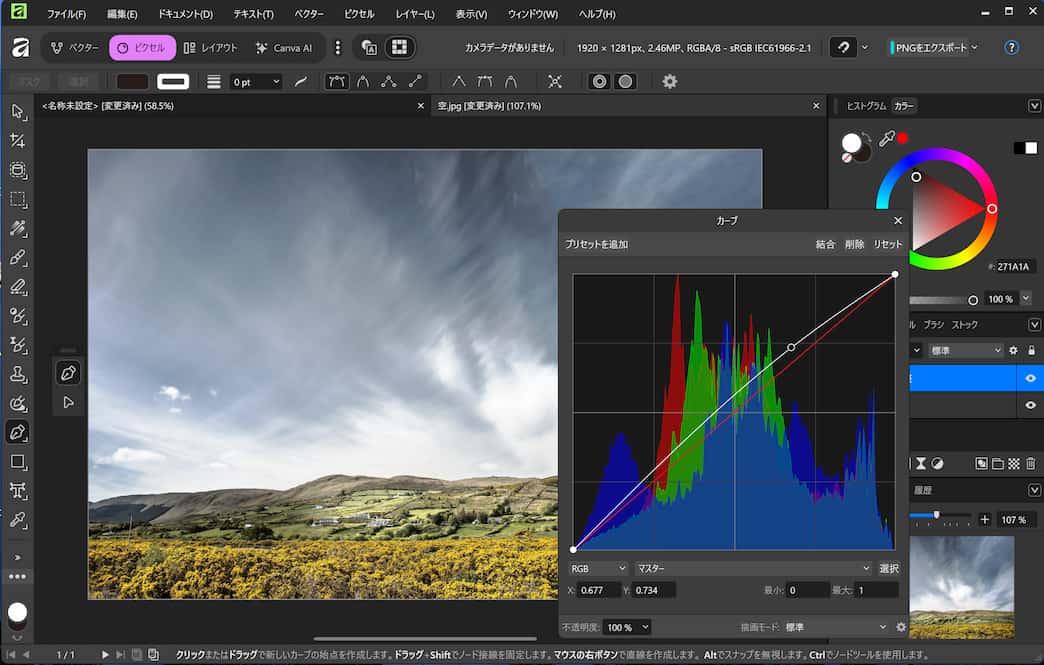Open the RGB channel dropdown in Curves
This screenshot has height=665, width=1044.
pyautogui.click(x=597, y=568)
